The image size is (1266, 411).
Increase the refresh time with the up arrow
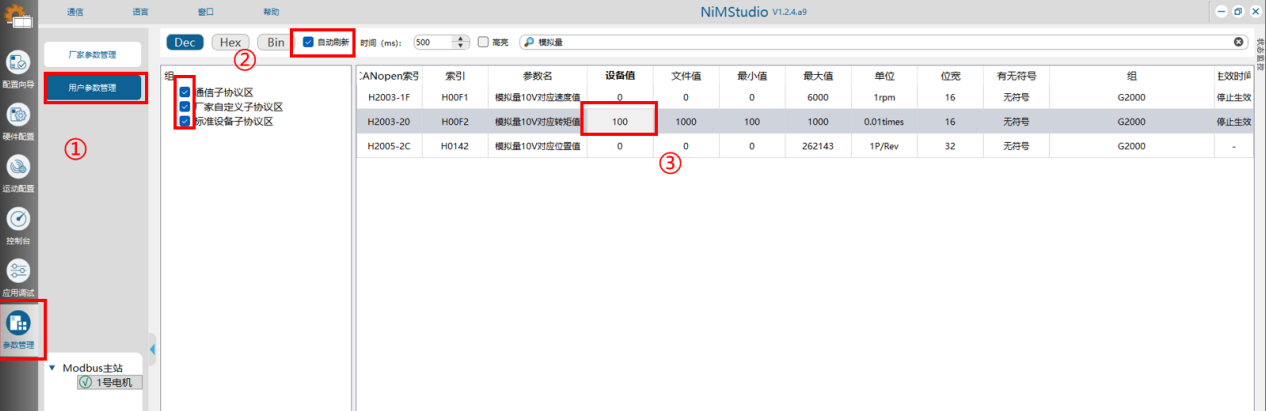pyautogui.click(x=459, y=39)
